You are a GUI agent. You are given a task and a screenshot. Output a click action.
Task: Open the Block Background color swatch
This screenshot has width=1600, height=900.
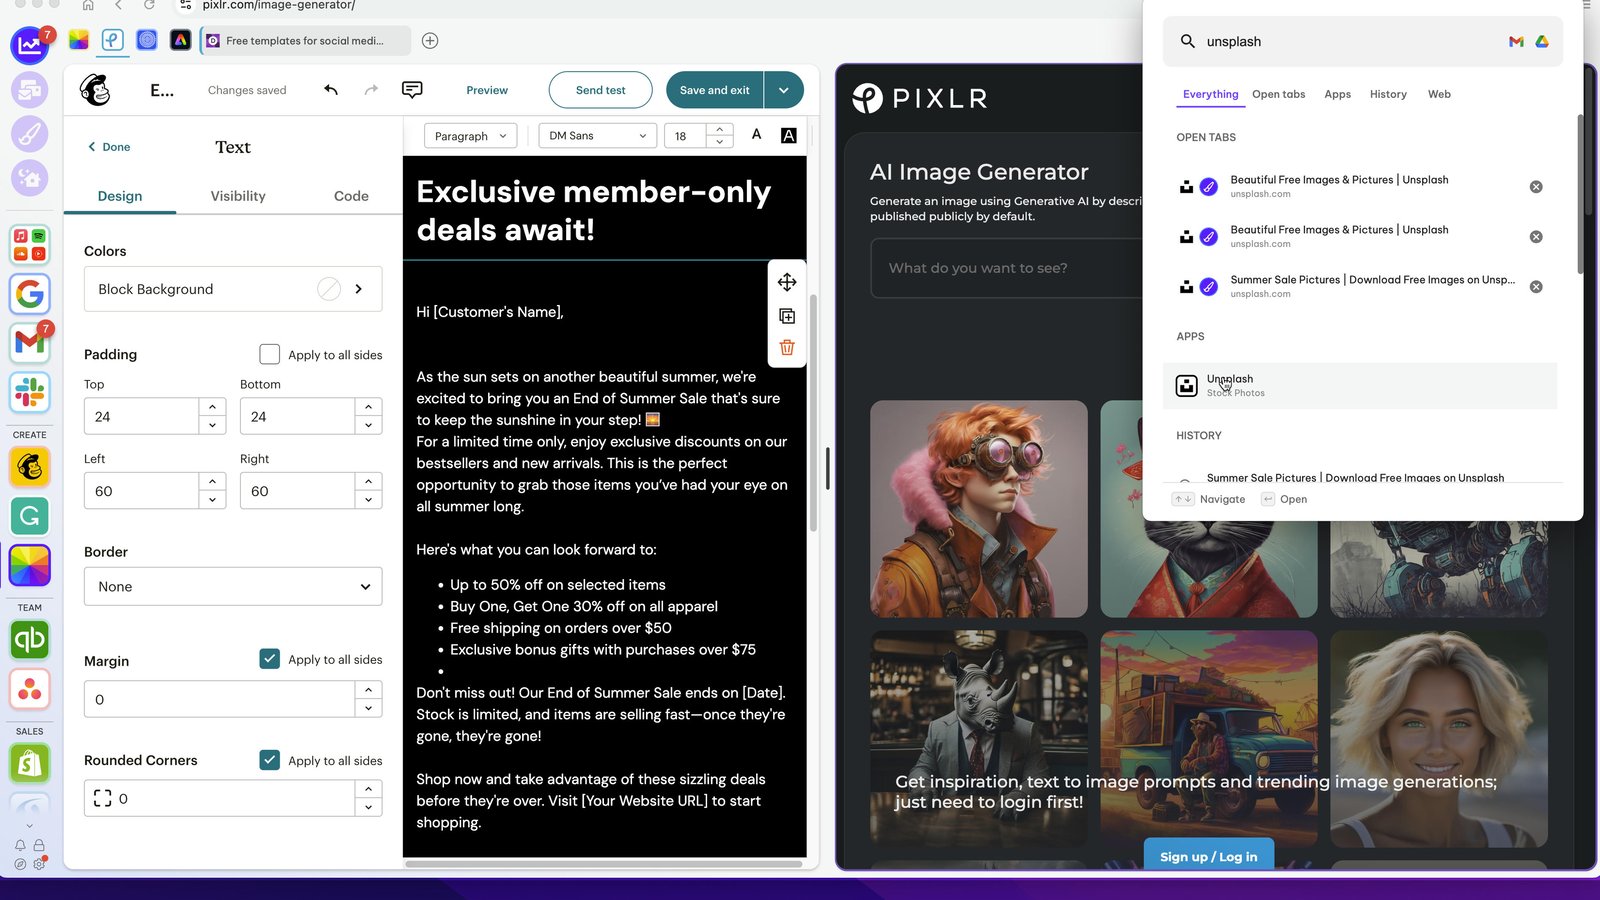click(x=329, y=289)
